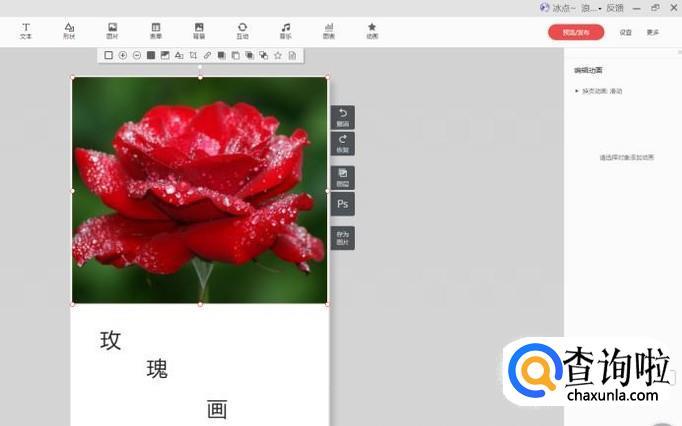
Task: Click the star outline icon in floating toolbar
Action: point(278,55)
